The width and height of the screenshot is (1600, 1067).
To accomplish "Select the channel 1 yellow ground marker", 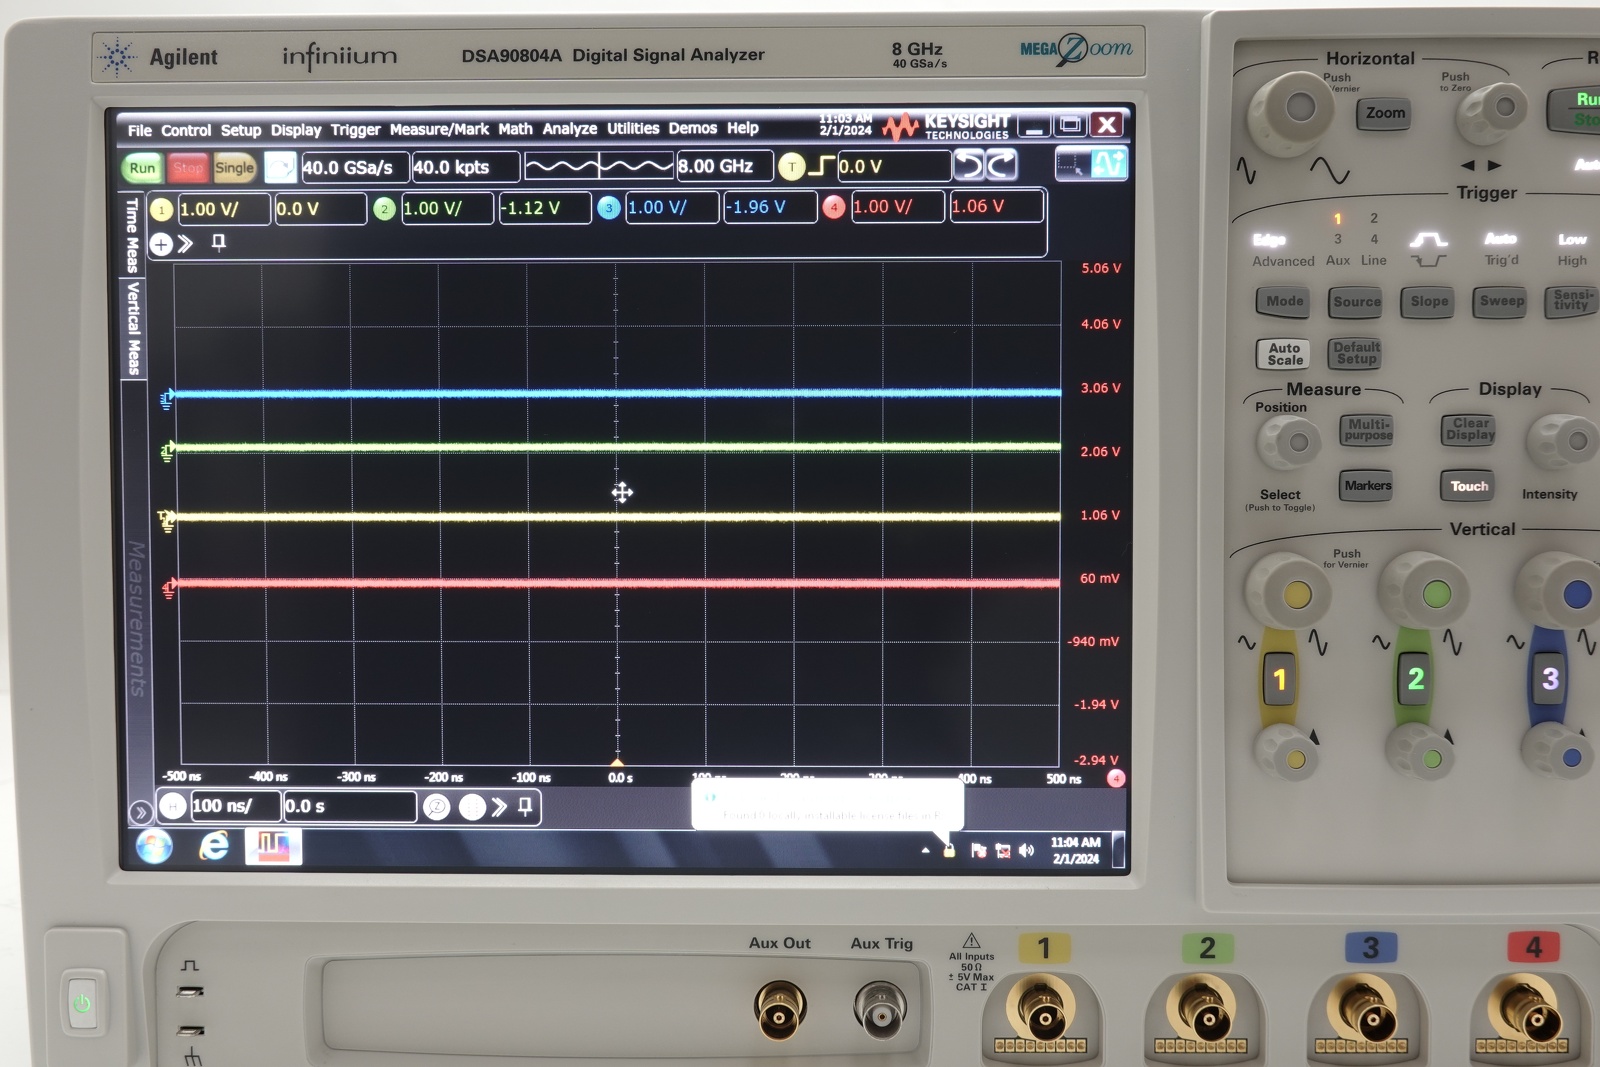I will (x=166, y=519).
